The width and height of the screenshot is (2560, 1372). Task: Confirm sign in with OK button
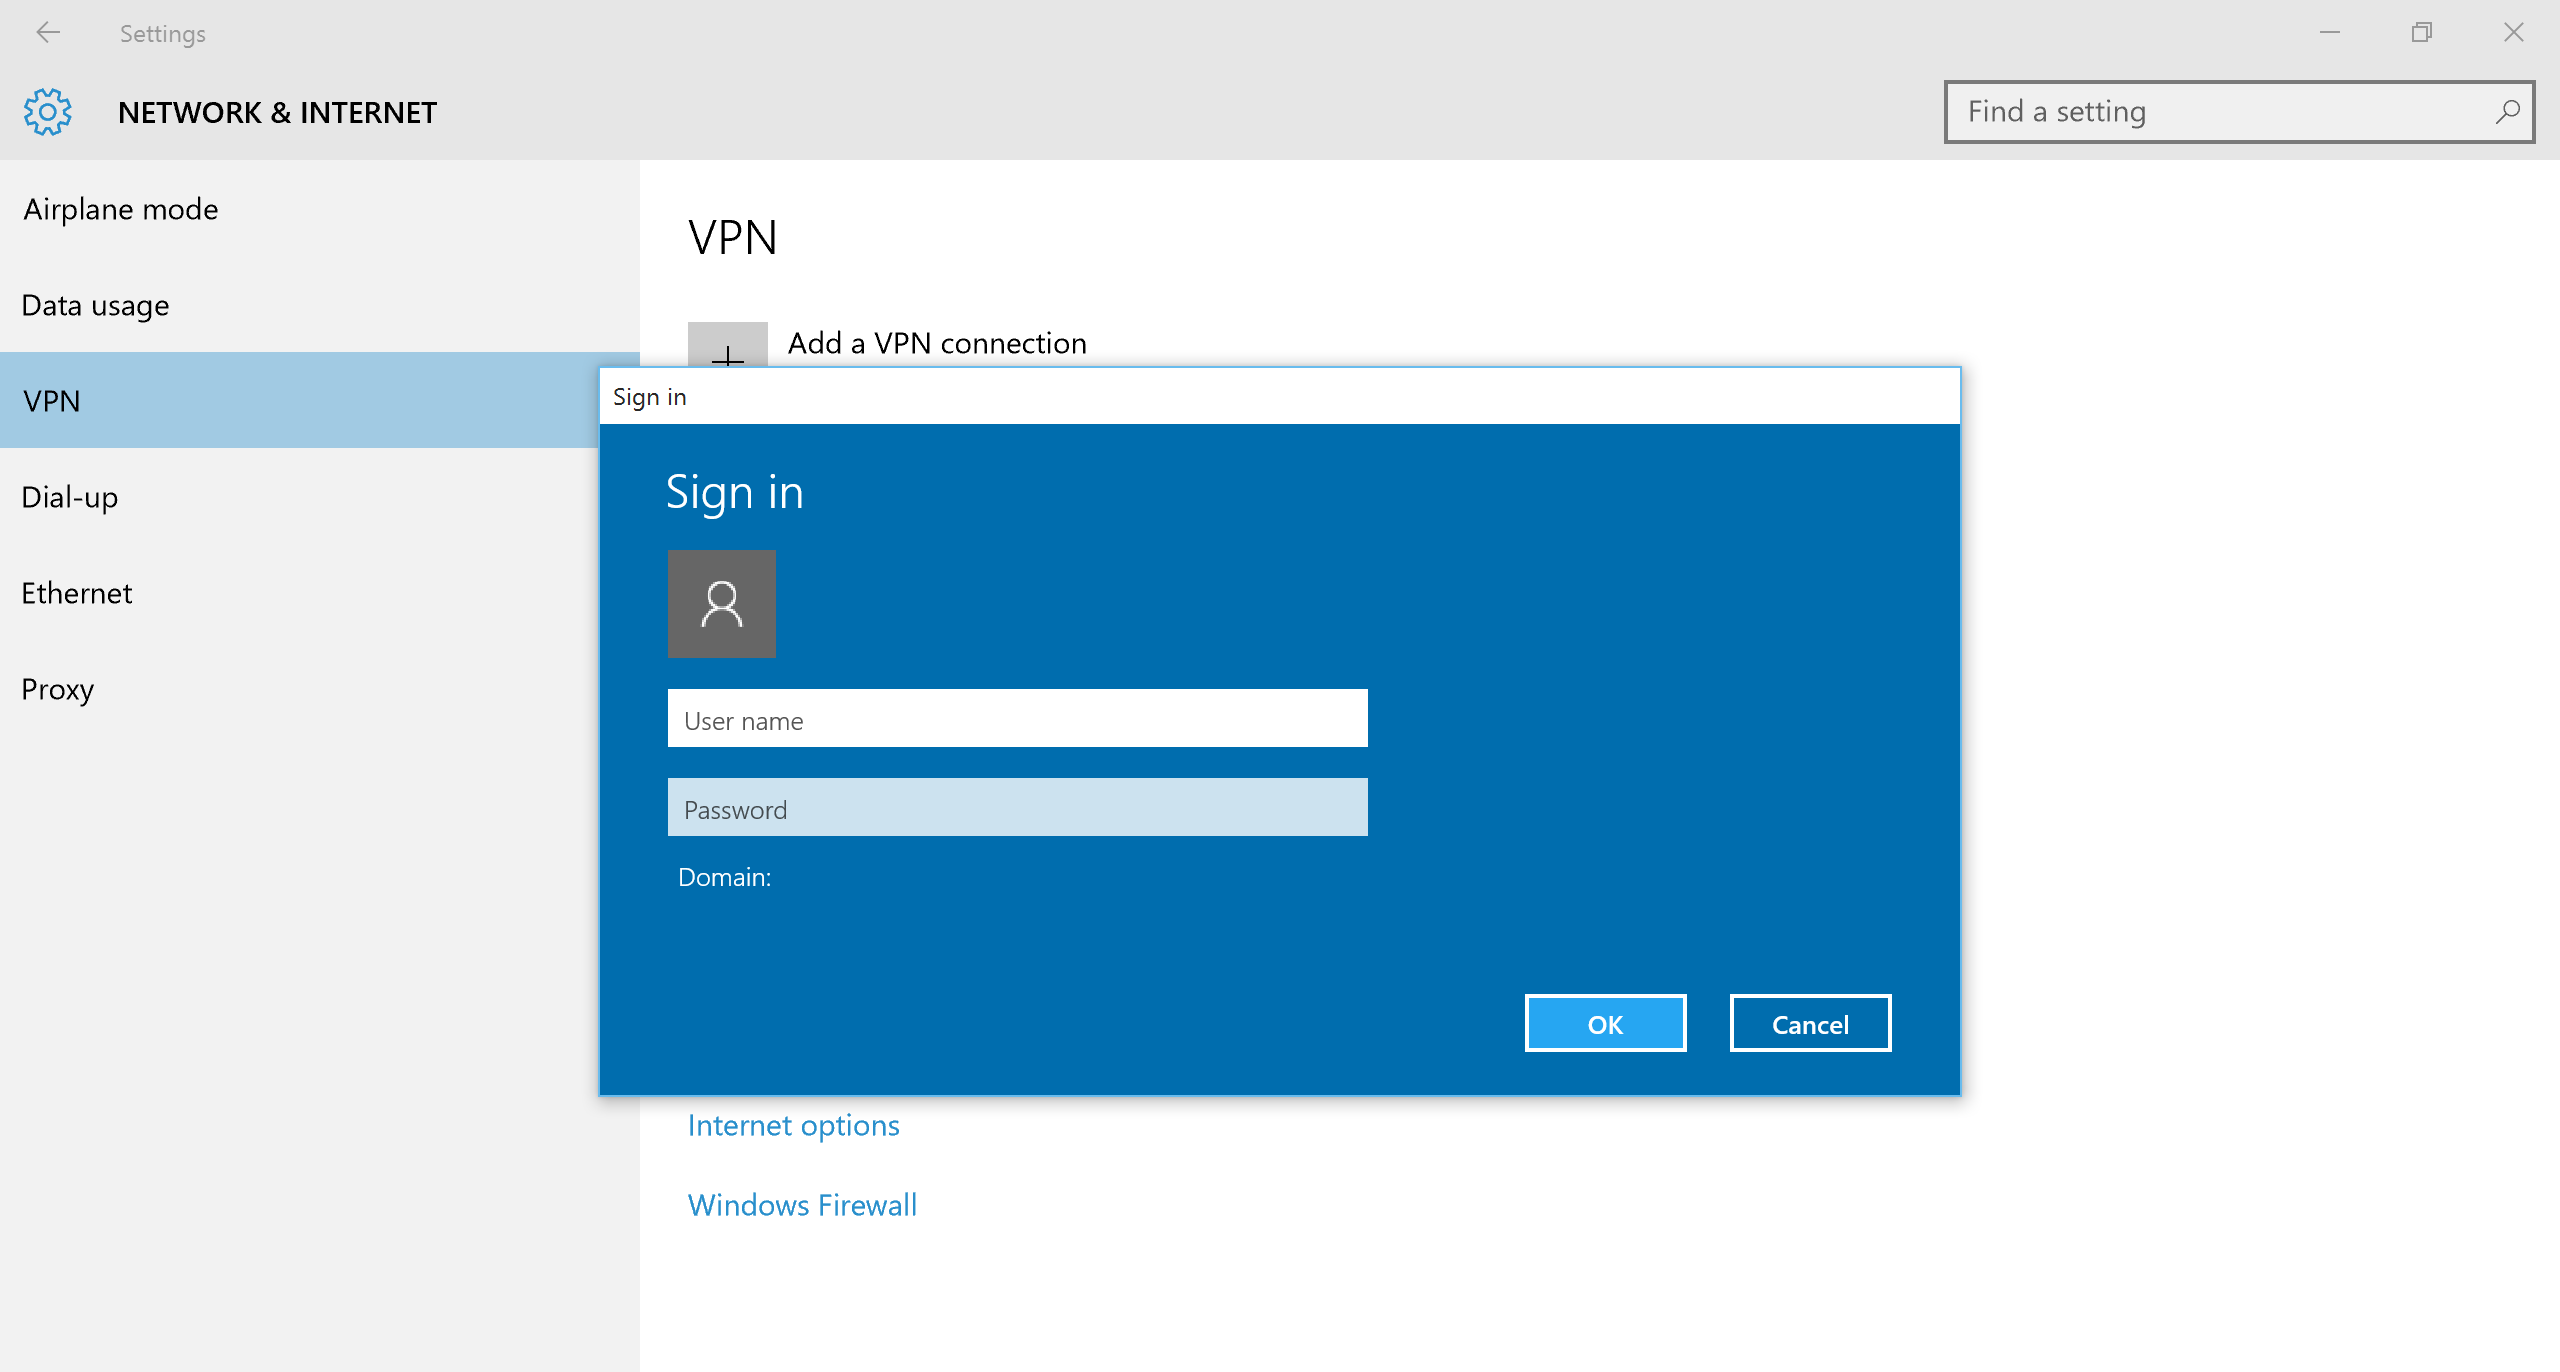click(x=1605, y=1023)
